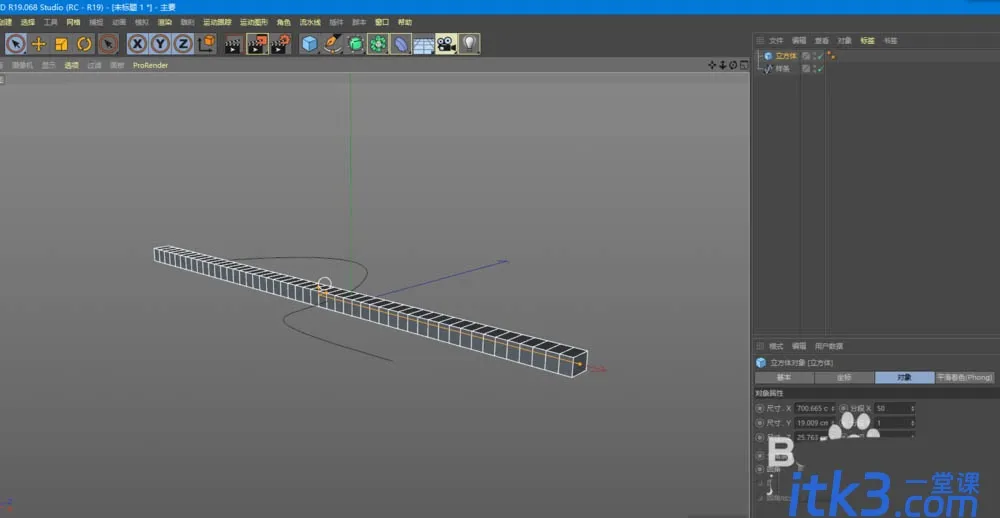This screenshot has height=518, width=1000.
Task: Open the 工具 menu
Action: pyautogui.click(x=50, y=22)
